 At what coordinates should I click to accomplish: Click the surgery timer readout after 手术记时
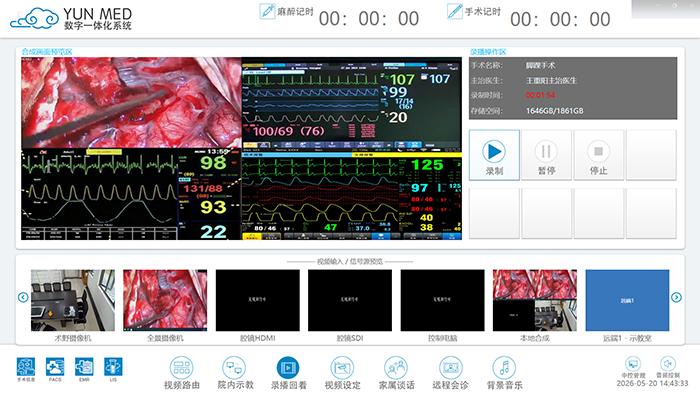pyautogui.click(x=560, y=20)
